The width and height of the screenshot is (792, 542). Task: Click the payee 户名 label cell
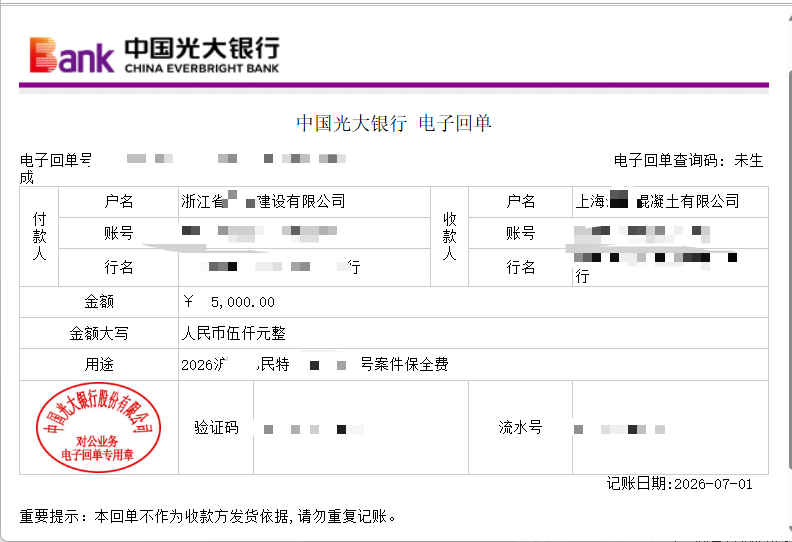(521, 202)
